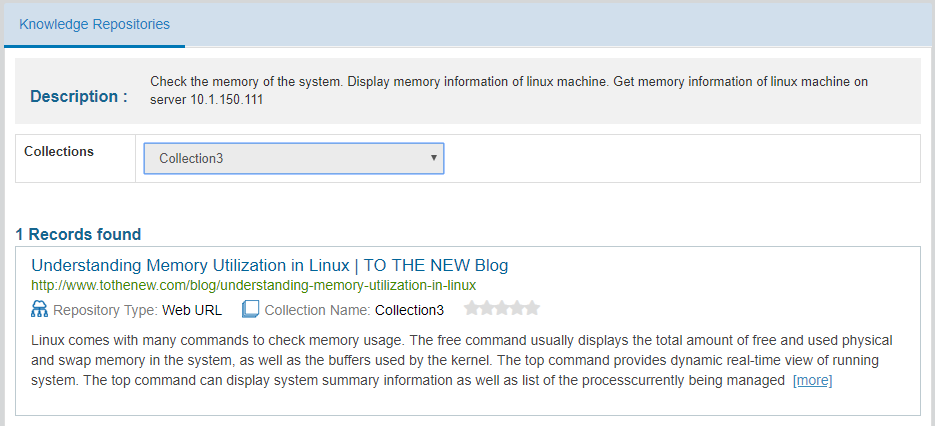Click the 'Description :' heading label
Viewport: 935px width, 426px height.
click(x=79, y=97)
